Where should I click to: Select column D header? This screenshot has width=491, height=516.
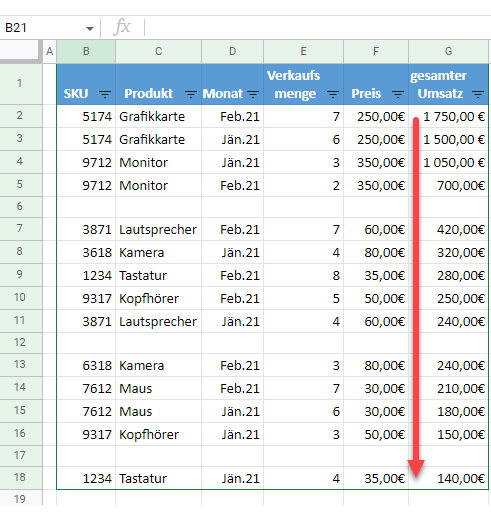232,51
